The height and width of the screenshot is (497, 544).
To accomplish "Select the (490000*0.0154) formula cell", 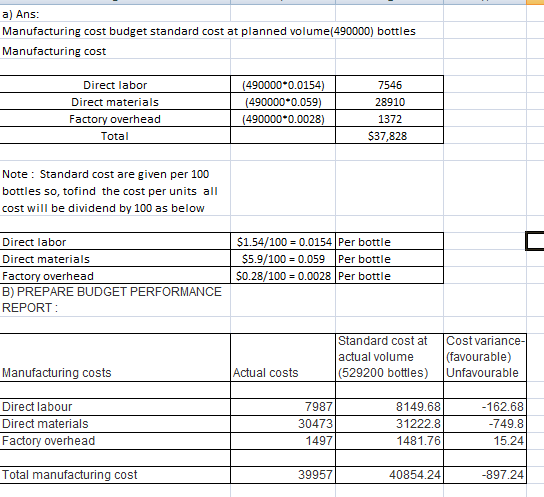I will [x=283, y=84].
